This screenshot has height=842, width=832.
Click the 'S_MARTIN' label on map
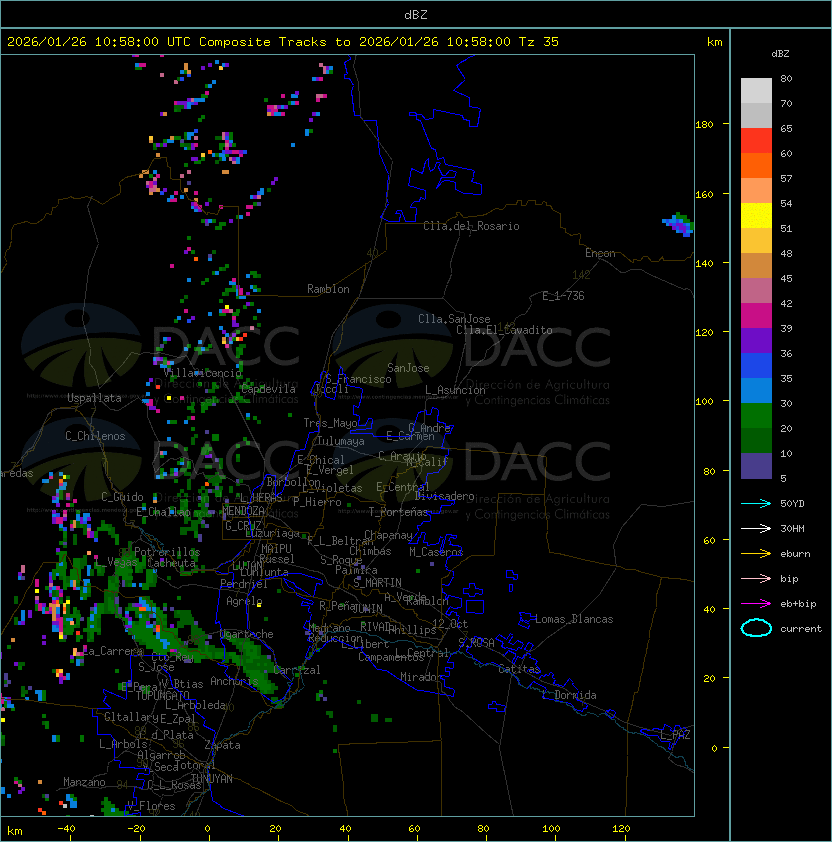377,583
